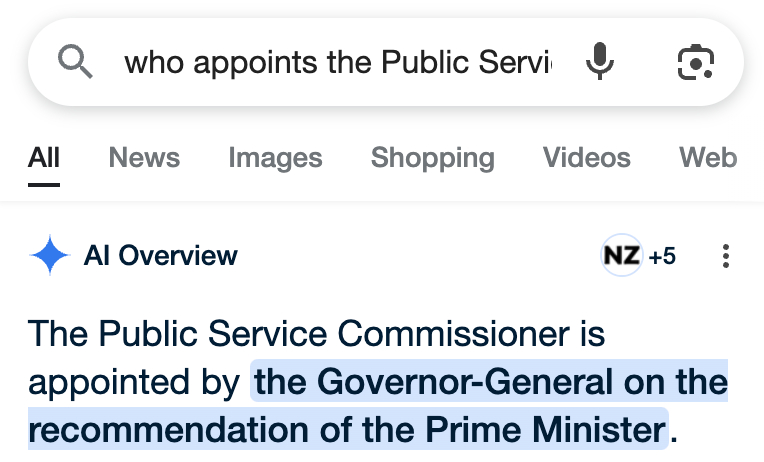Screen dimensions: 764x462
Task: Open the AI Overview three-dot menu
Action: click(726, 257)
